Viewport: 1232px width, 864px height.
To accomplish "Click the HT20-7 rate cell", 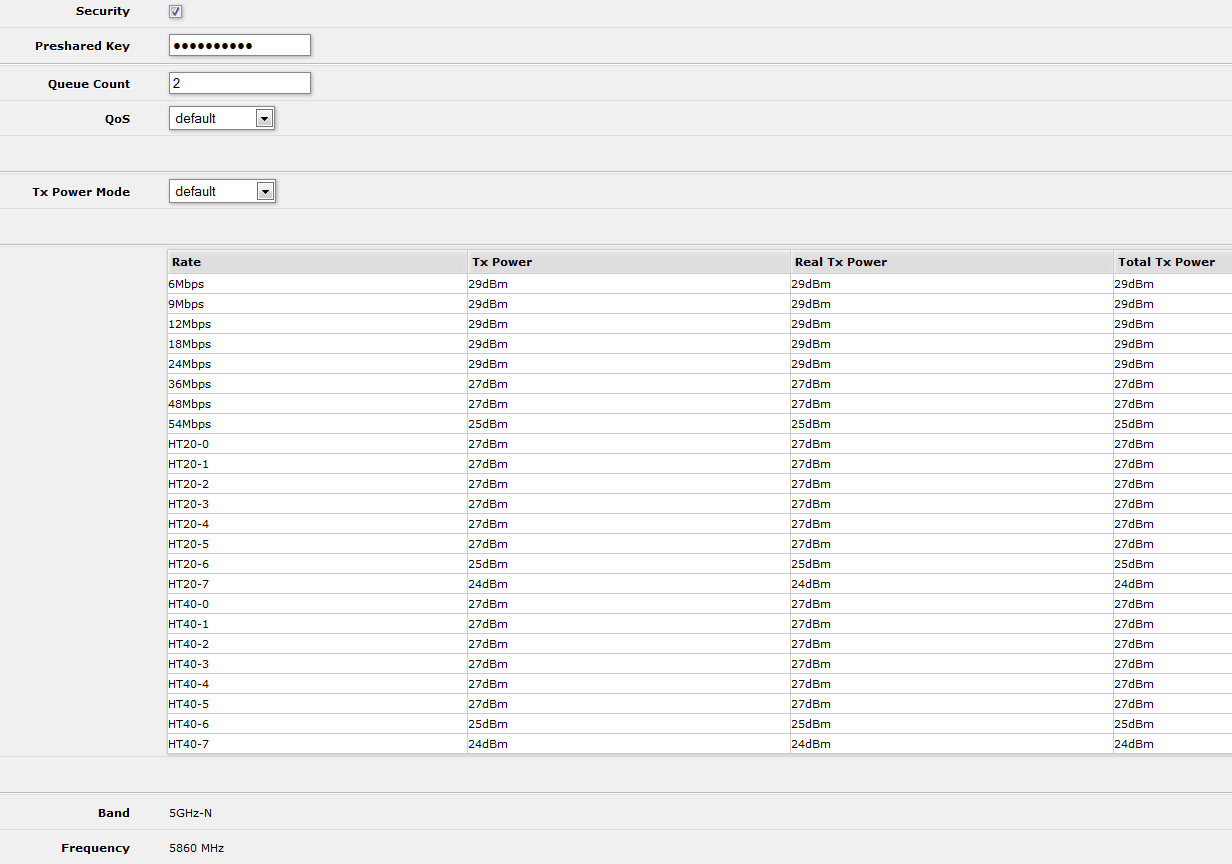I will click(x=317, y=584).
